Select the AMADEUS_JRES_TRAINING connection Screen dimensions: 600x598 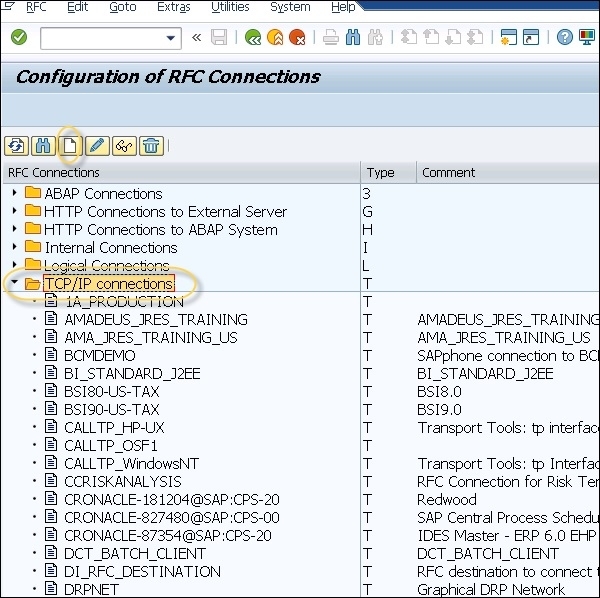(156, 319)
